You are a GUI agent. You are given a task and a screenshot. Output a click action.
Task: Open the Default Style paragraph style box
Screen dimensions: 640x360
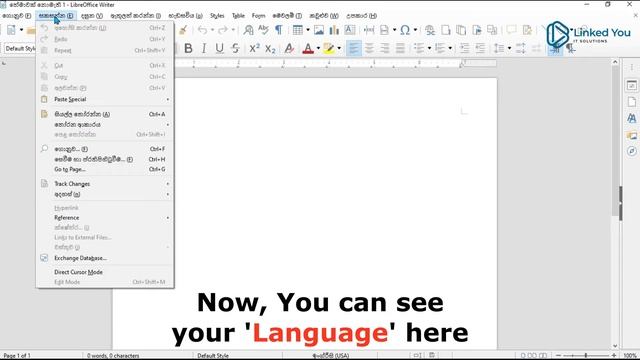20,49
